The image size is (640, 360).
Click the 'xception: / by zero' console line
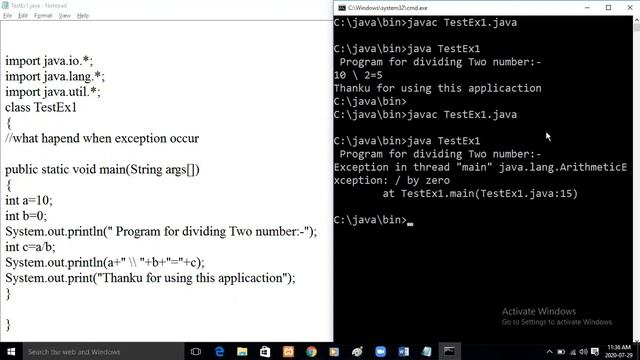(x=392, y=180)
